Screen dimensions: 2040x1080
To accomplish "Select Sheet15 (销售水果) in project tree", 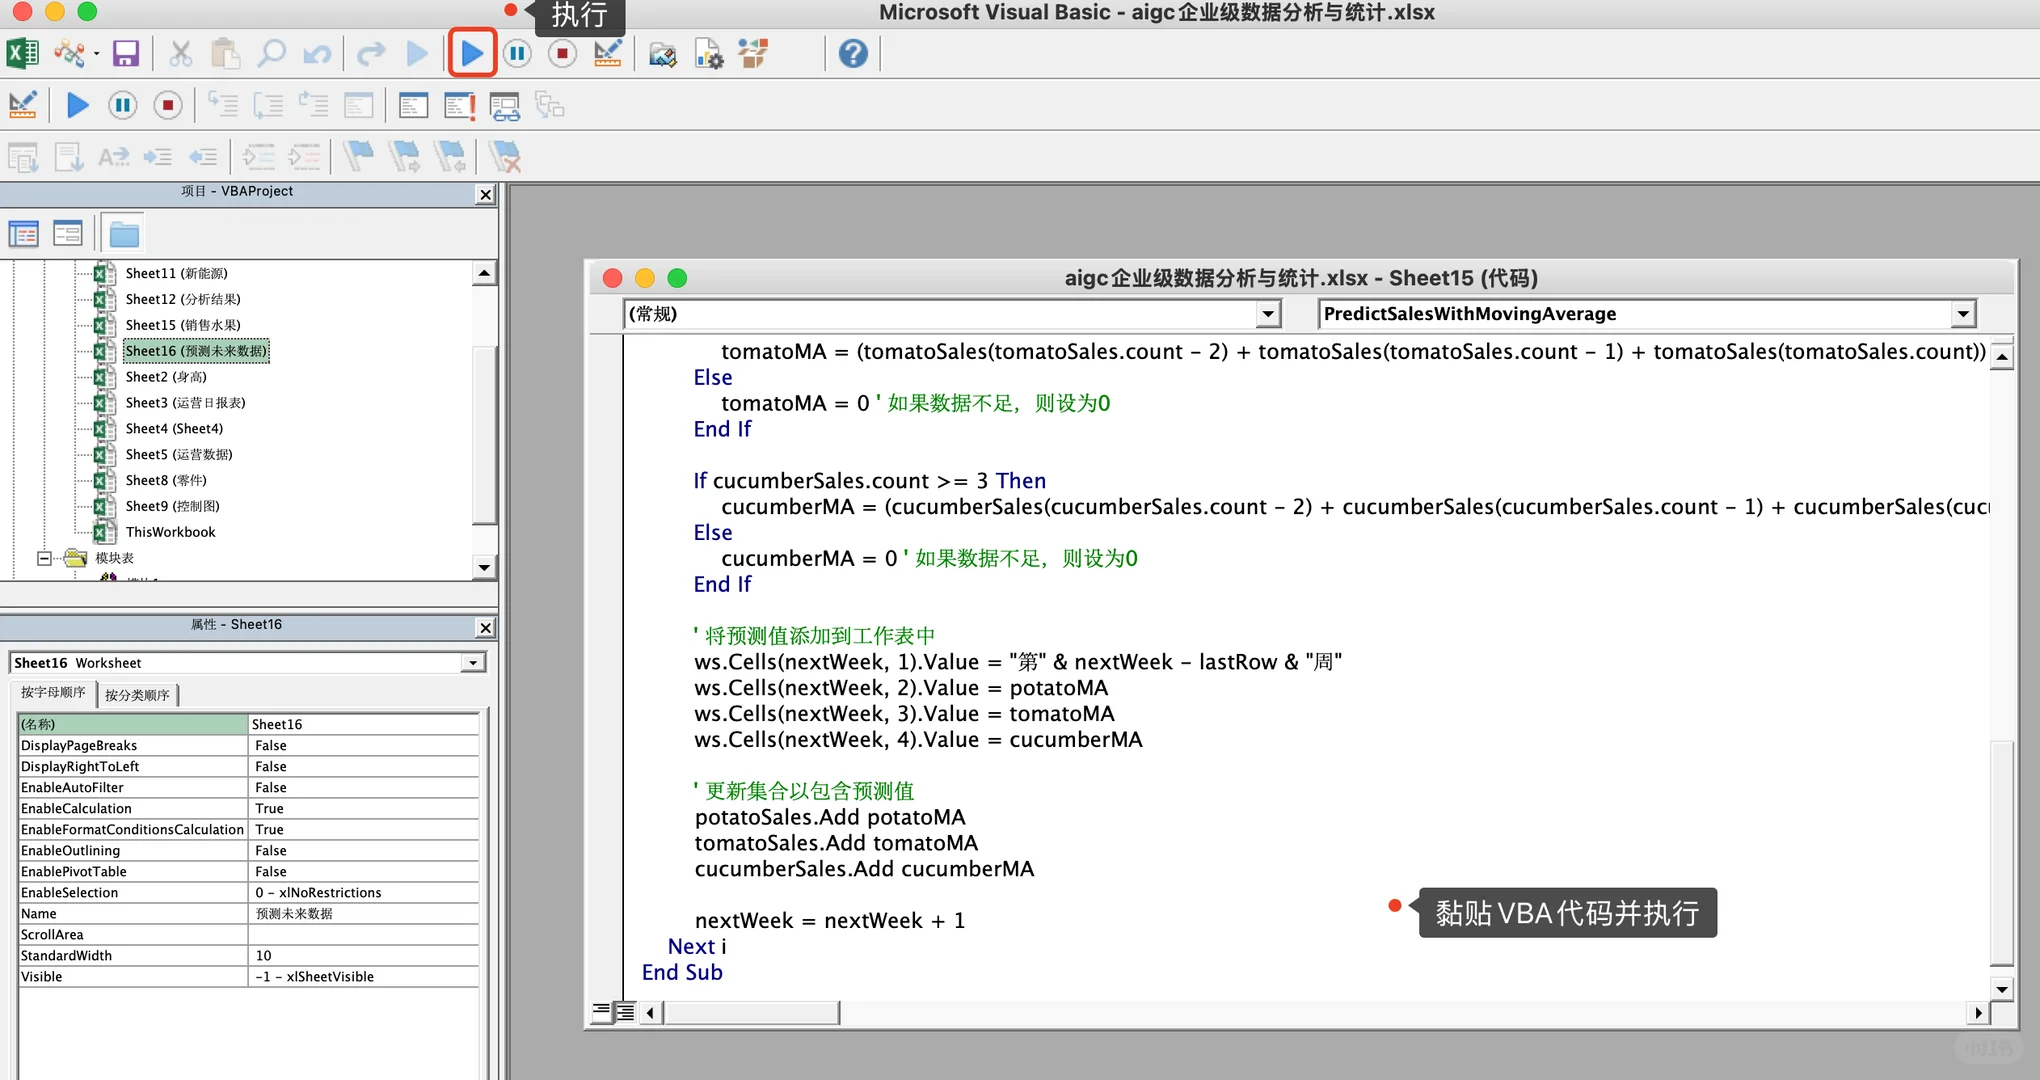I will pos(183,325).
